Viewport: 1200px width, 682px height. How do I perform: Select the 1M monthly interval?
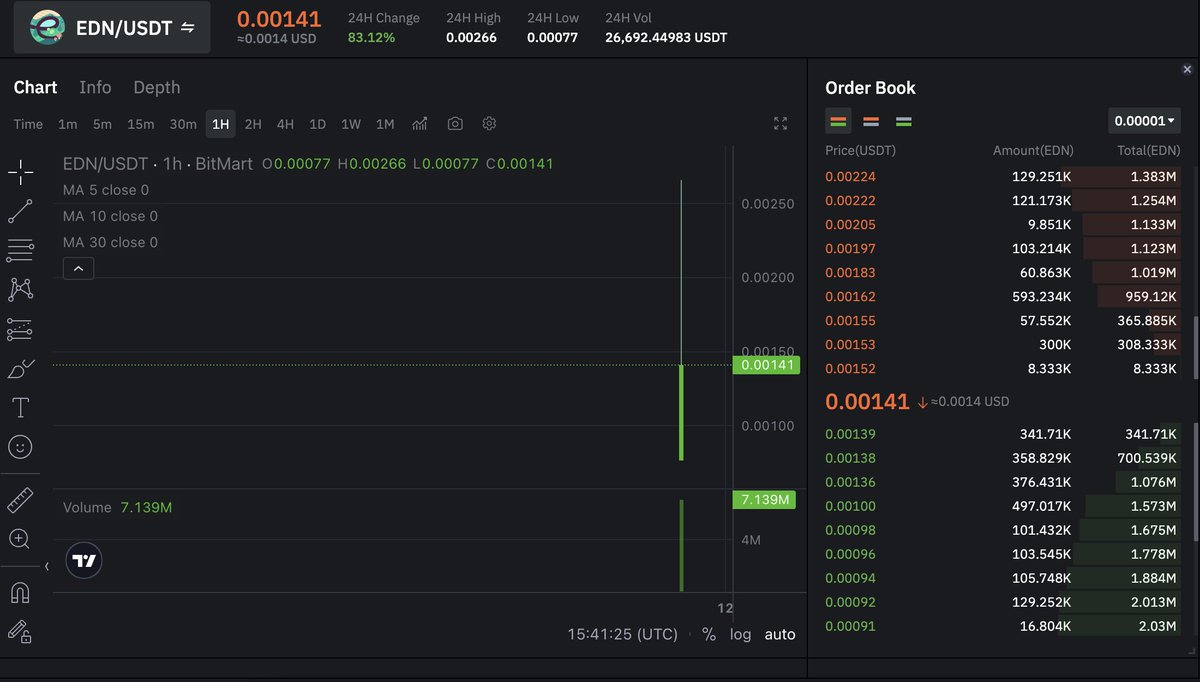coord(385,124)
